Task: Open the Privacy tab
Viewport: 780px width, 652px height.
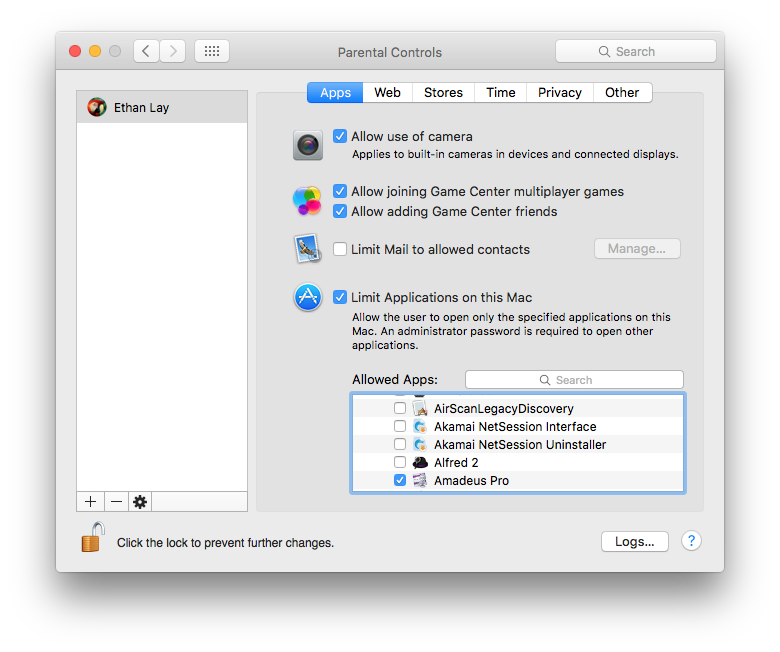Action: pos(559,93)
